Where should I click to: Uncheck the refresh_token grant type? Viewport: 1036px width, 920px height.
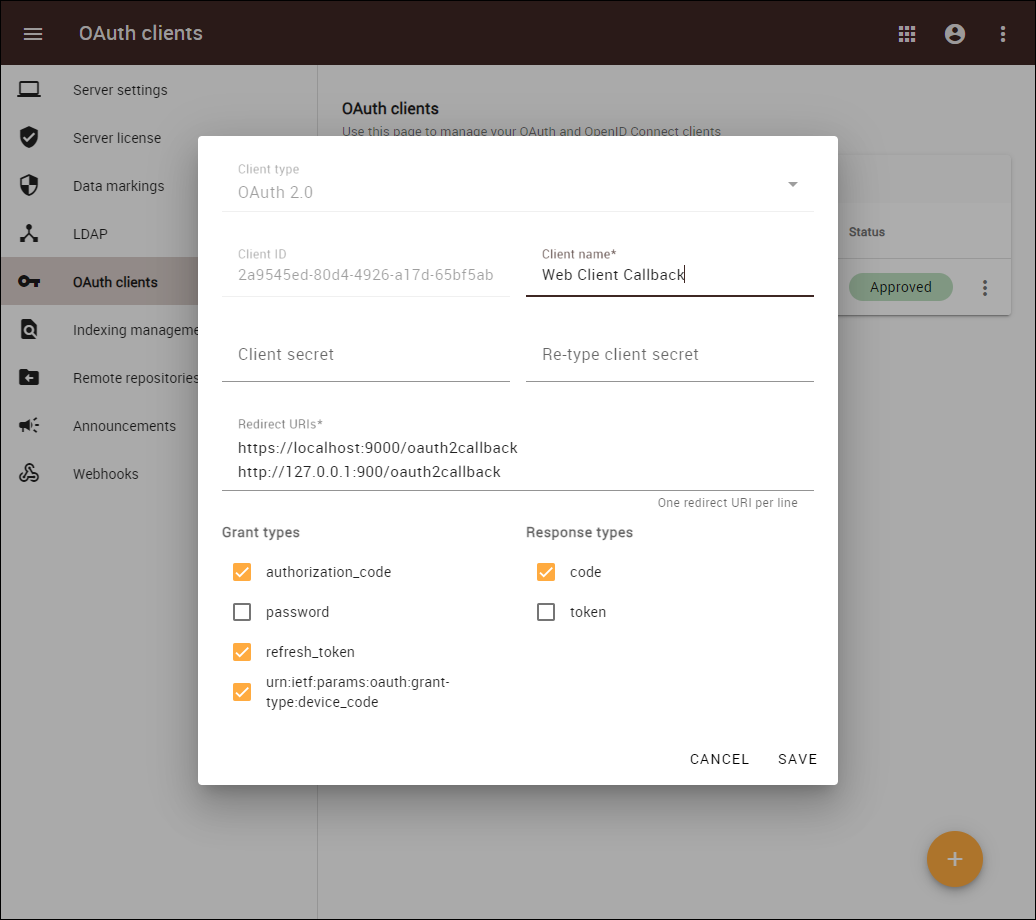click(242, 652)
